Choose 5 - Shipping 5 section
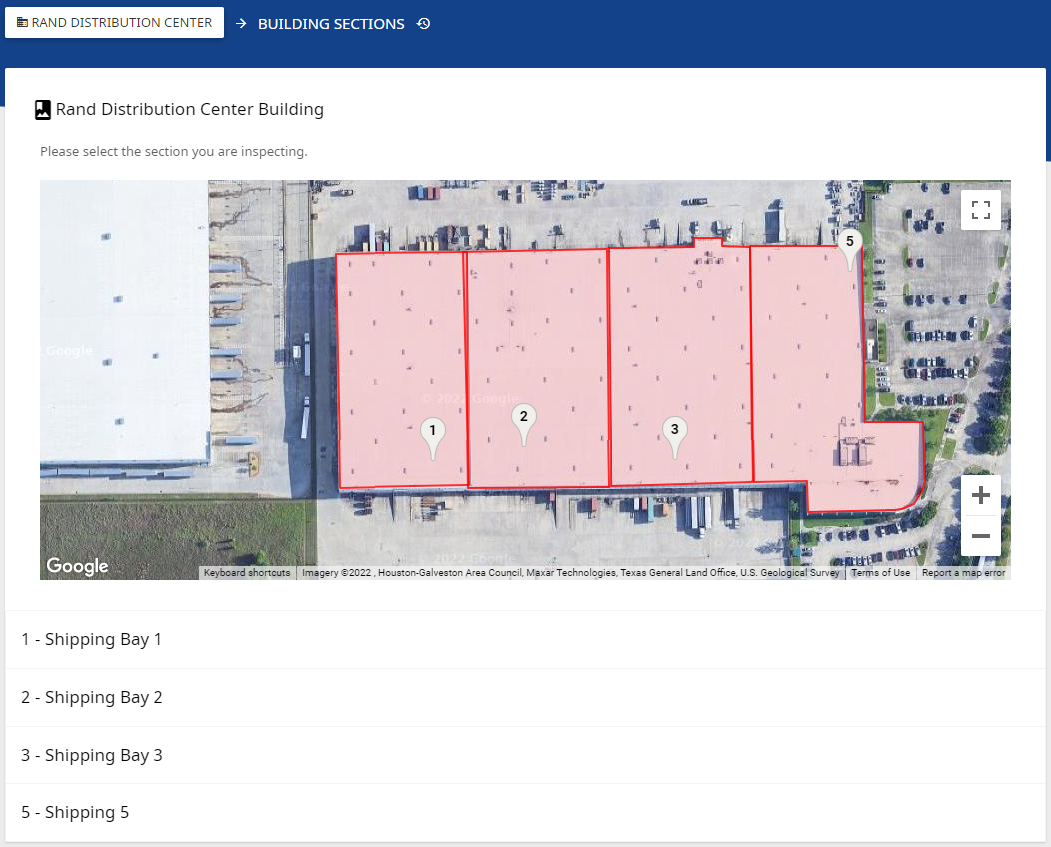This screenshot has height=847, width=1051. click(x=526, y=813)
